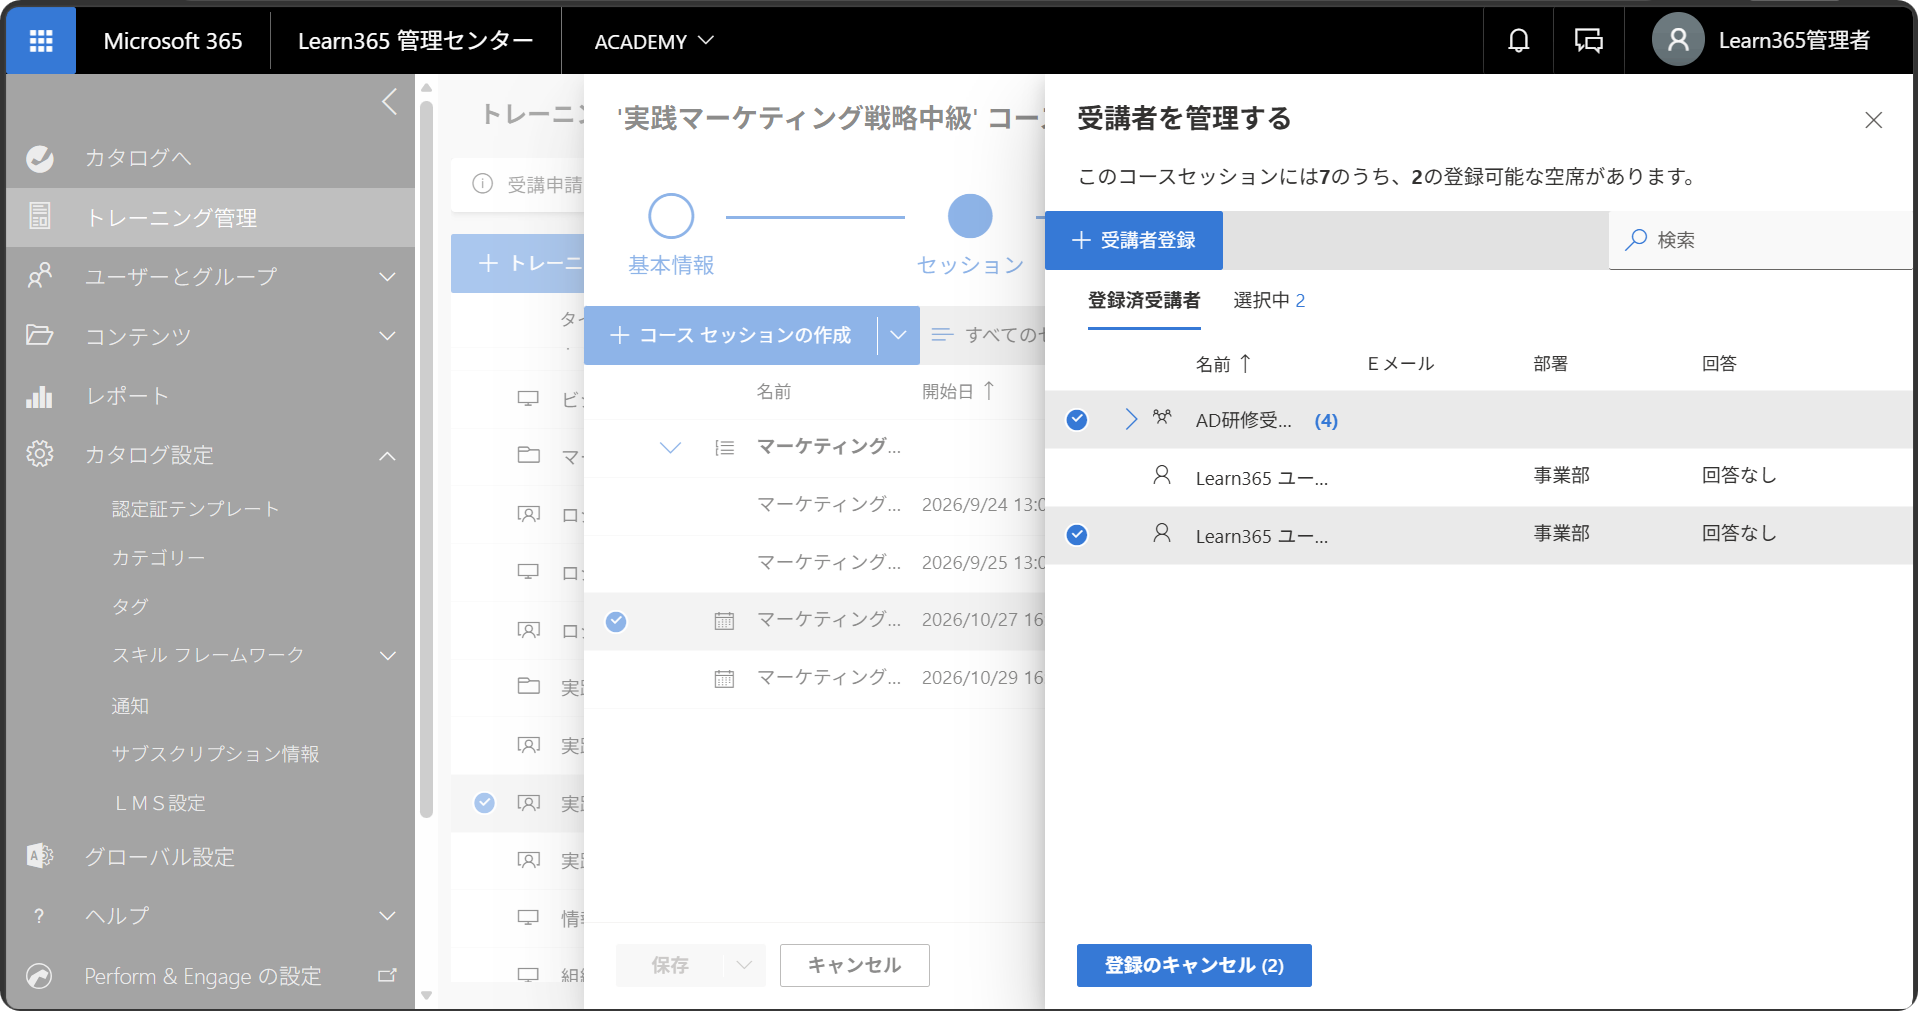Open the feedback chat icon in header
The width and height of the screenshot is (1918, 1011).
pos(1588,41)
